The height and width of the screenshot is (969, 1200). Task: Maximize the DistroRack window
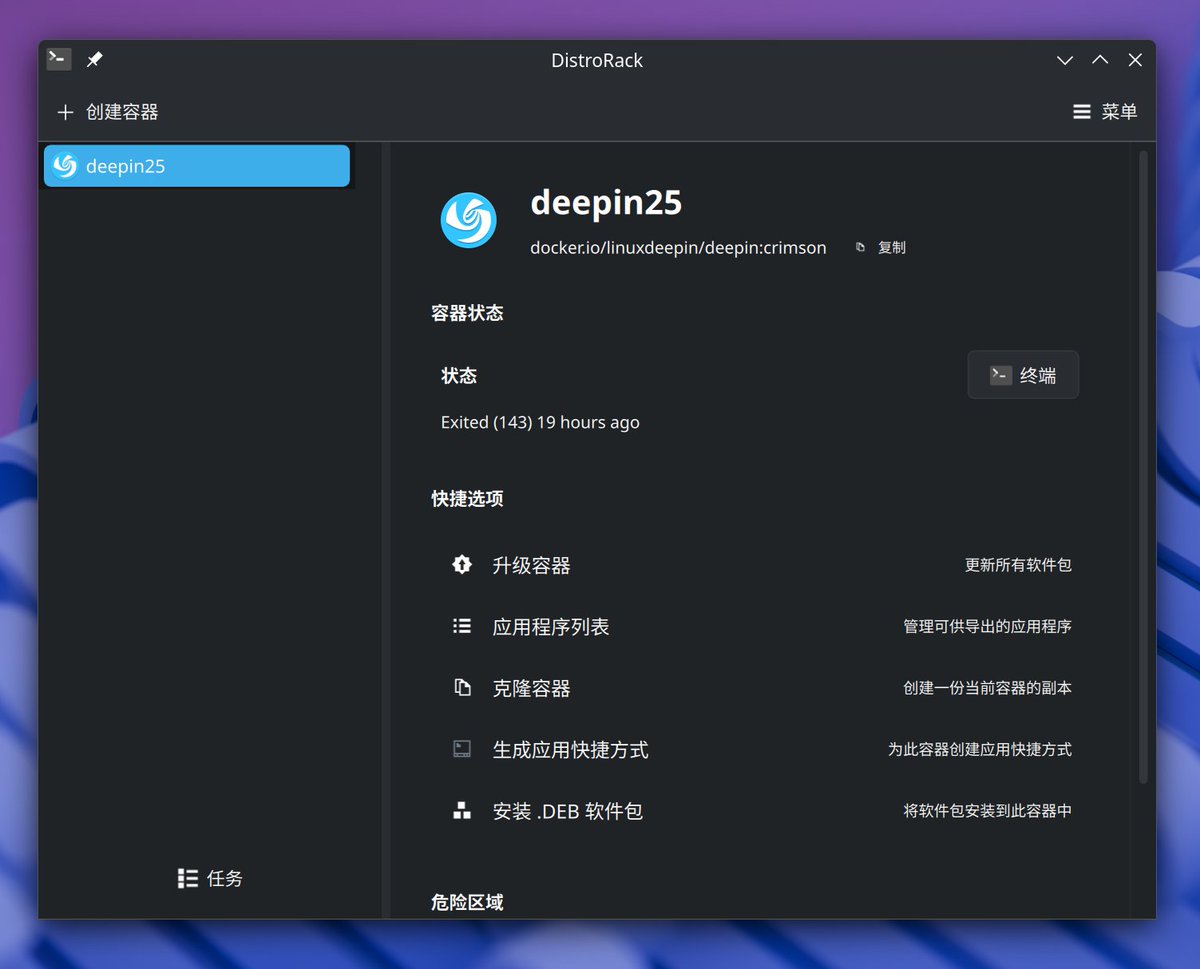click(1100, 60)
